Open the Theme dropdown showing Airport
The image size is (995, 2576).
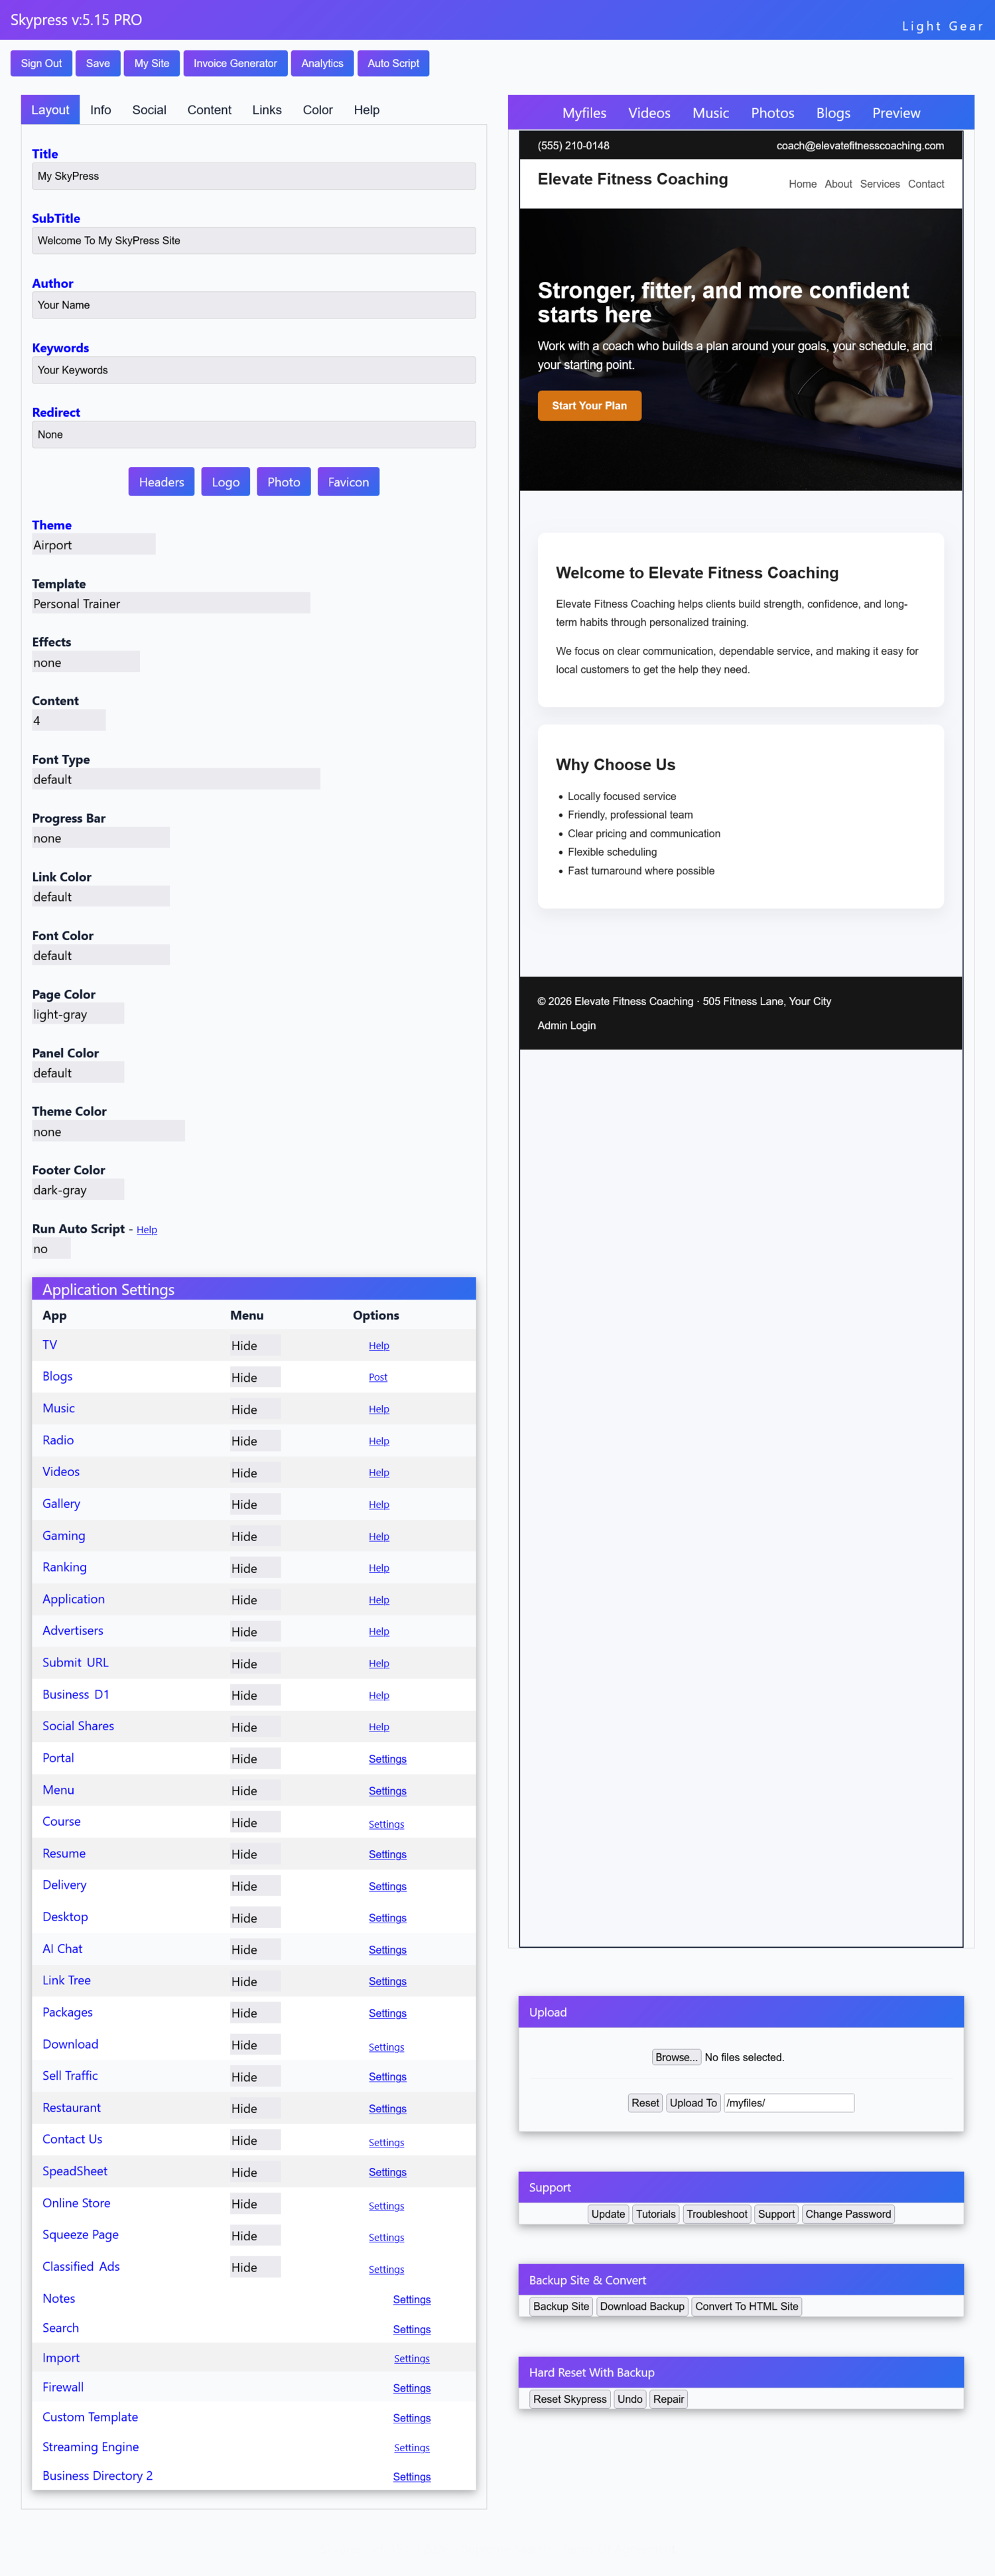click(x=93, y=545)
